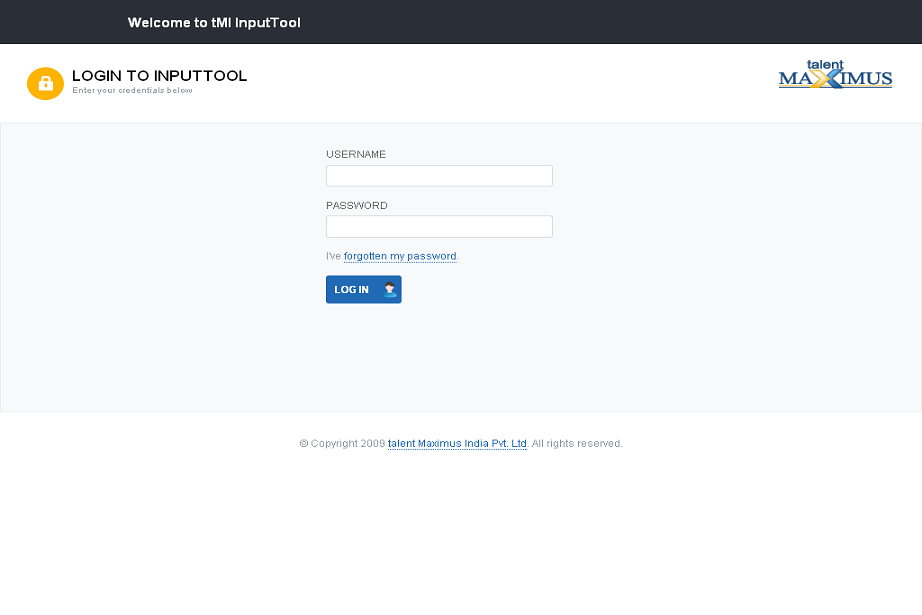
Task: Click the yellow lock icon
Action: pos(45,84)
